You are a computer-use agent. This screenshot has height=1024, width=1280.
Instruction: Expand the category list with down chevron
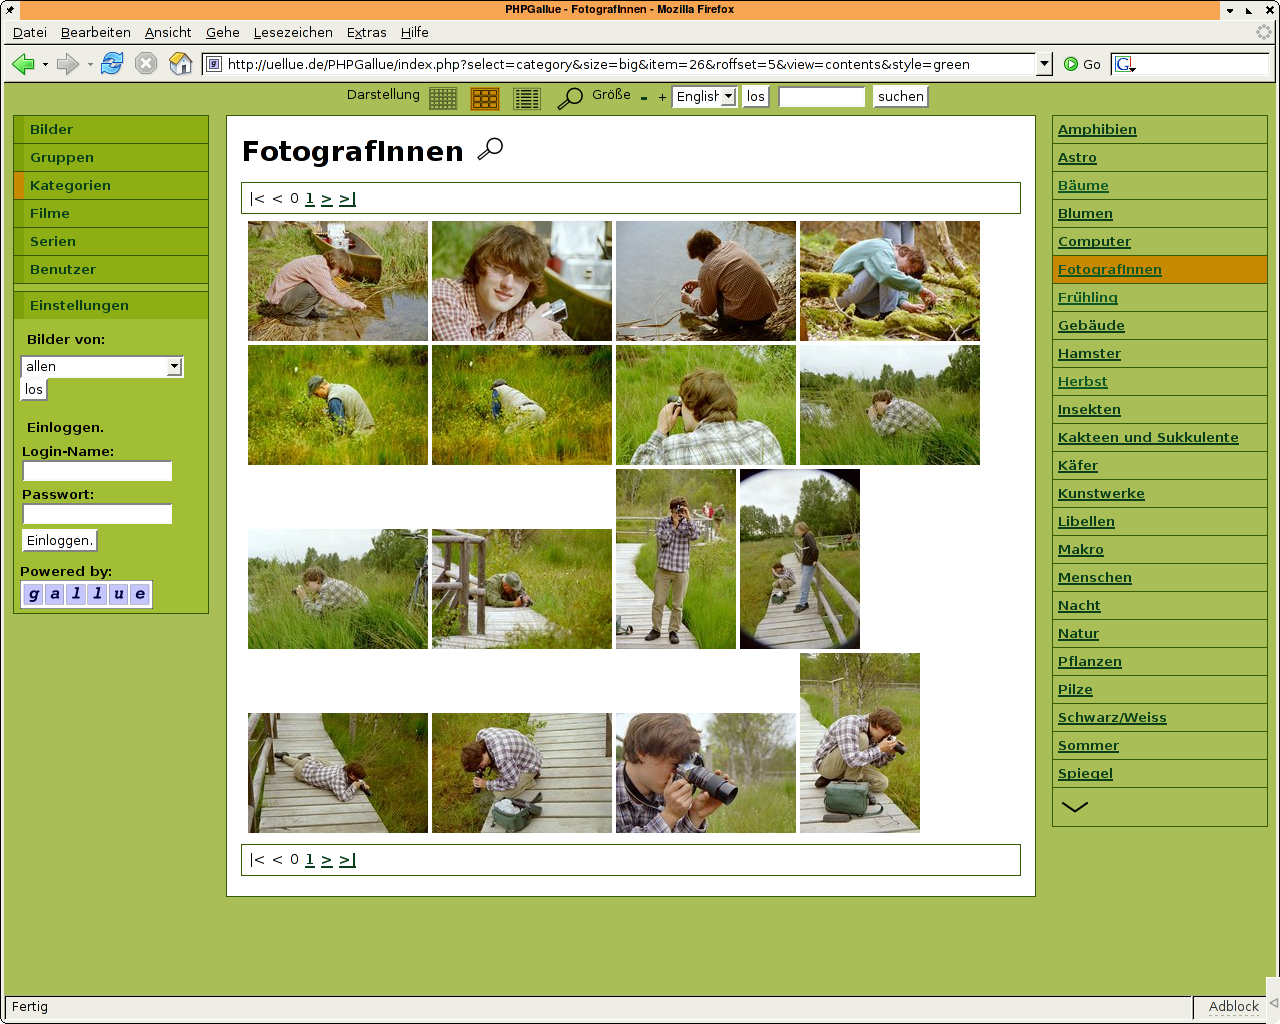(1074, 807)
